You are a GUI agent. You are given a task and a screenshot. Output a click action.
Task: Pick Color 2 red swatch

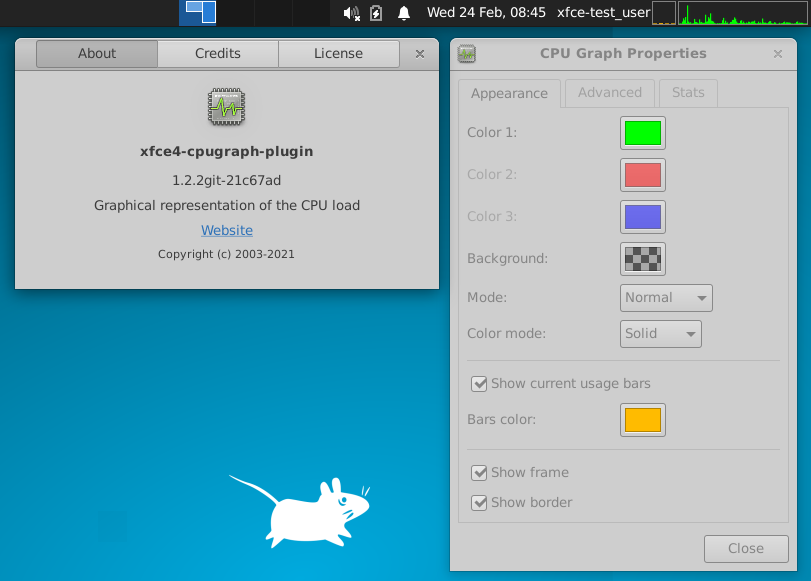coord(643,175)
